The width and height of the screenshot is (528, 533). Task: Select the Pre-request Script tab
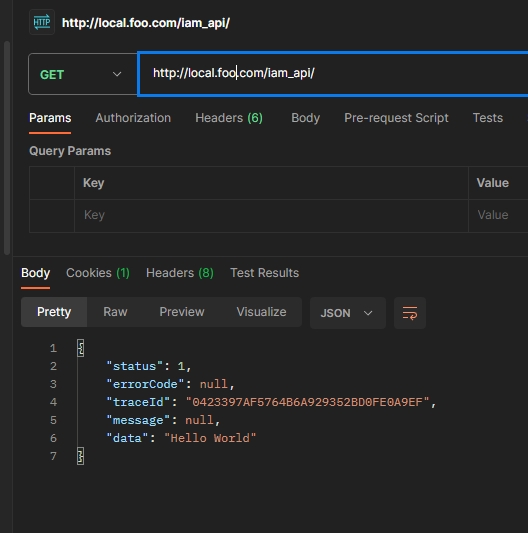396,118
